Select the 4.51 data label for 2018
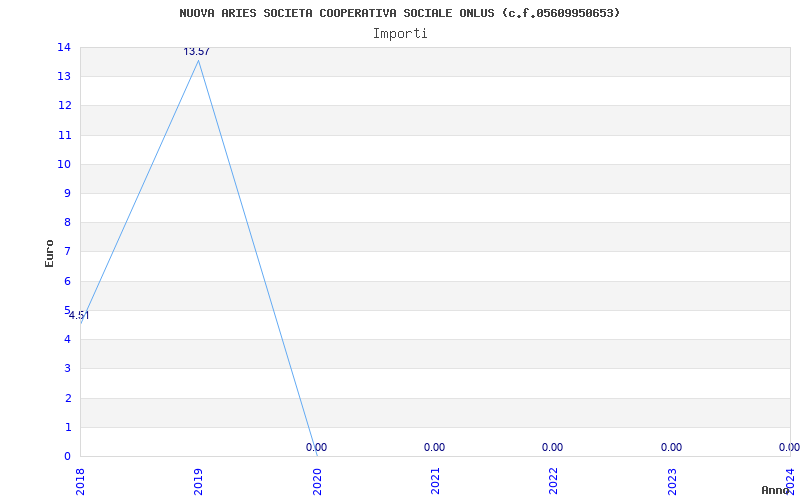Screen dimensions: 800x500 [79, 315]
